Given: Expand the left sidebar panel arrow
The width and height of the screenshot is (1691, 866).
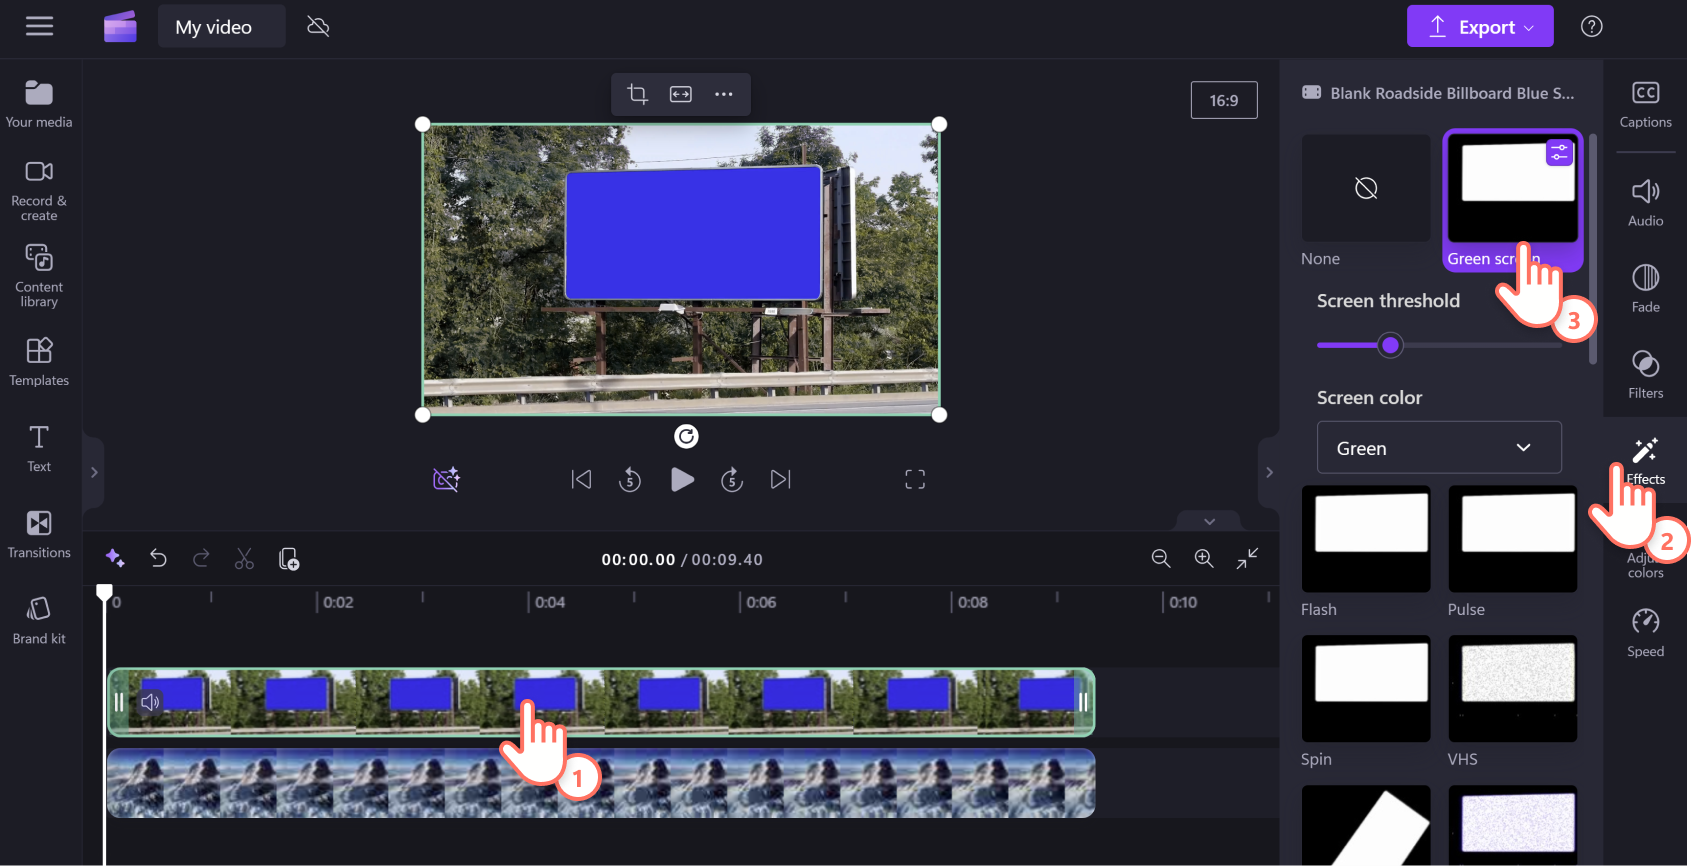Looking at the screenshot, I should (94, 472).
